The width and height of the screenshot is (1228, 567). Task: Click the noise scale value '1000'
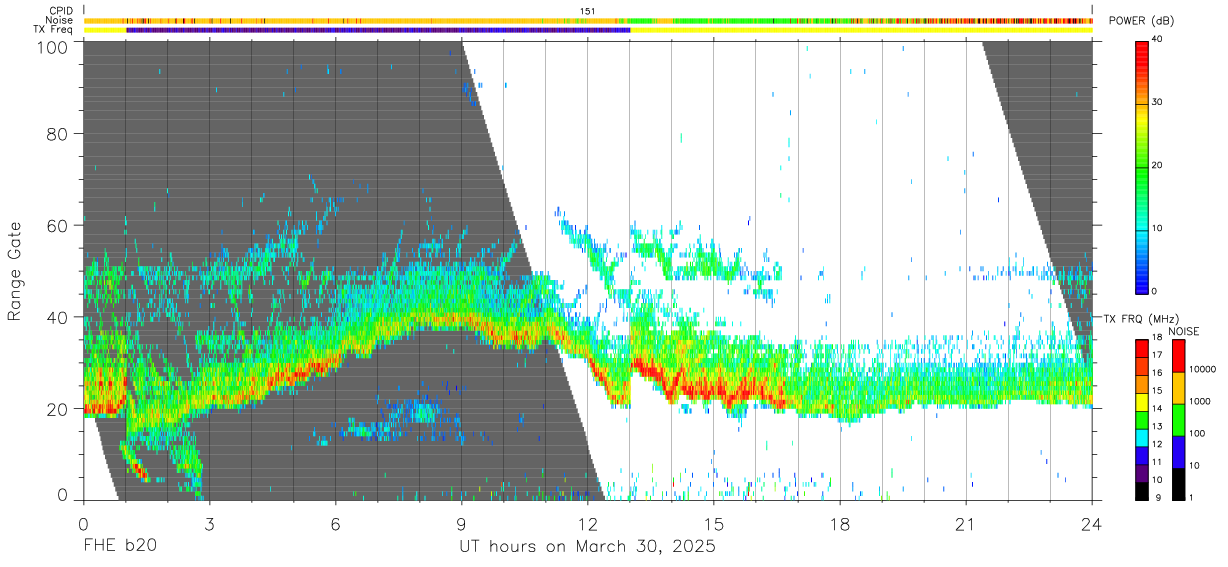[x=1200, y=402]
